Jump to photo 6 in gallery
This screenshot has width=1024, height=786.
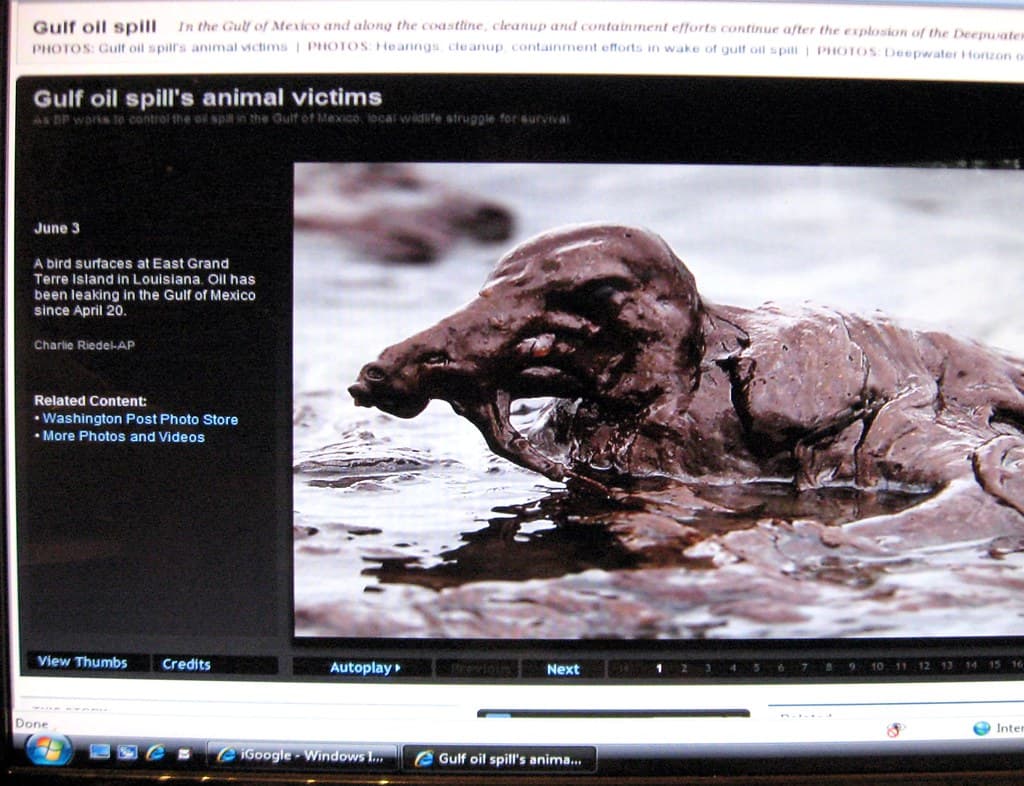780,667
